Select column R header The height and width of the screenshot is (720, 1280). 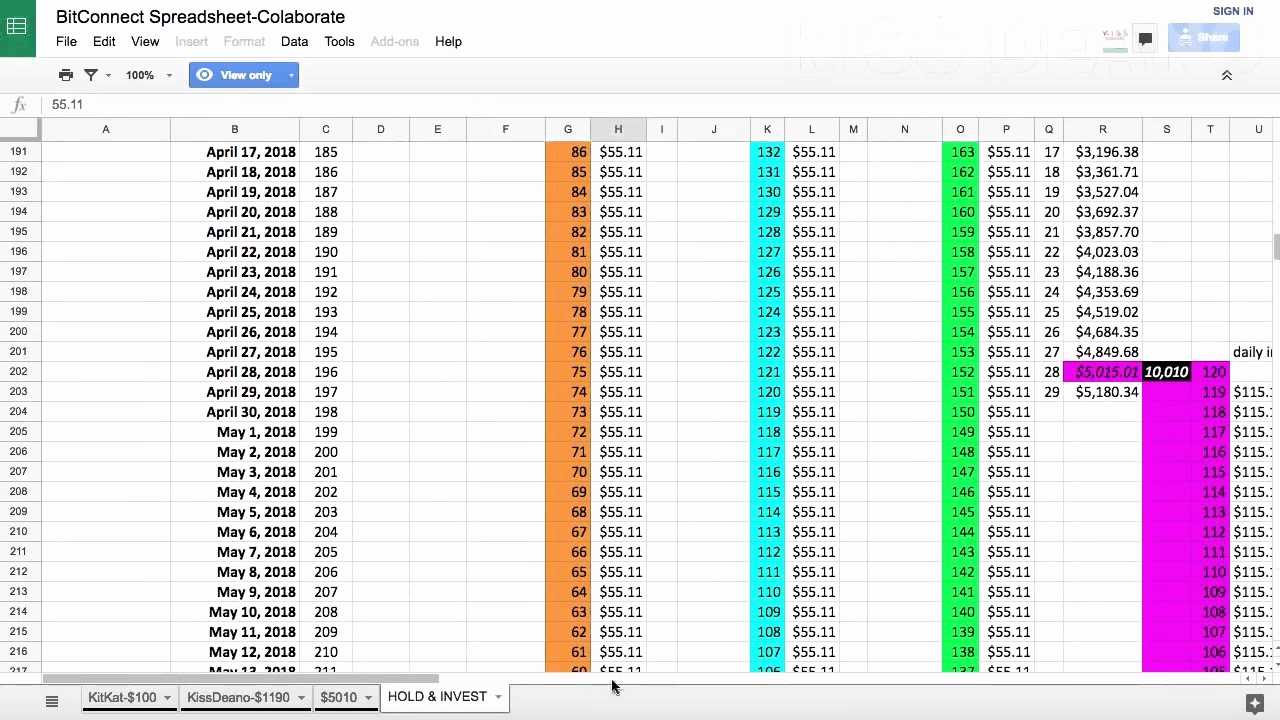1103,129
